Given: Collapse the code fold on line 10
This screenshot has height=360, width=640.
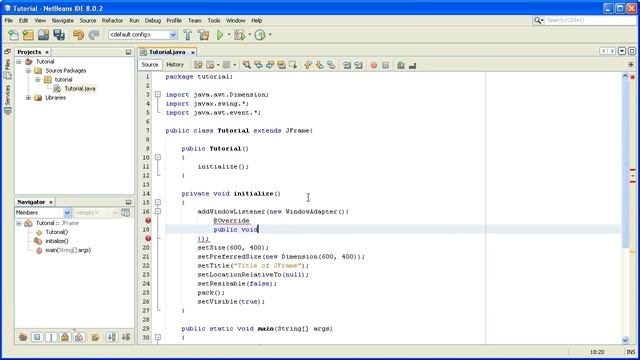Looking at the screenshot, I should [x=158, y=157].
